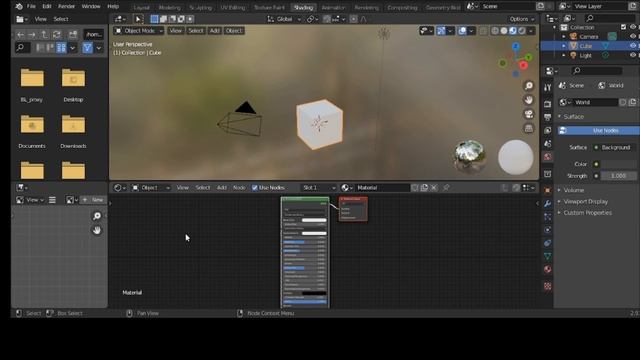The height and width of the screenshot is (360, 640).
Task: Open the Physics properties tab
Action: [547, 230]
